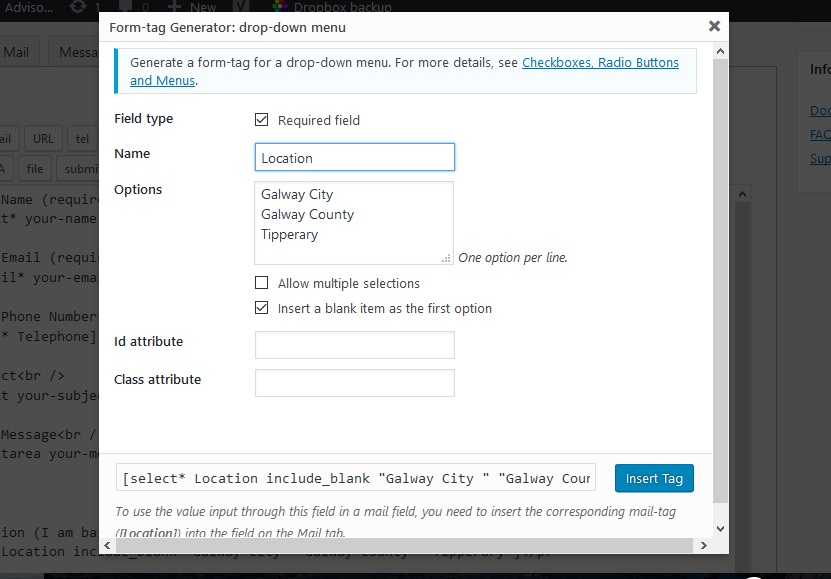The height and width of the screenshot is (579, 831).
Task: Click inside the Options textarea
Action: 354,222
